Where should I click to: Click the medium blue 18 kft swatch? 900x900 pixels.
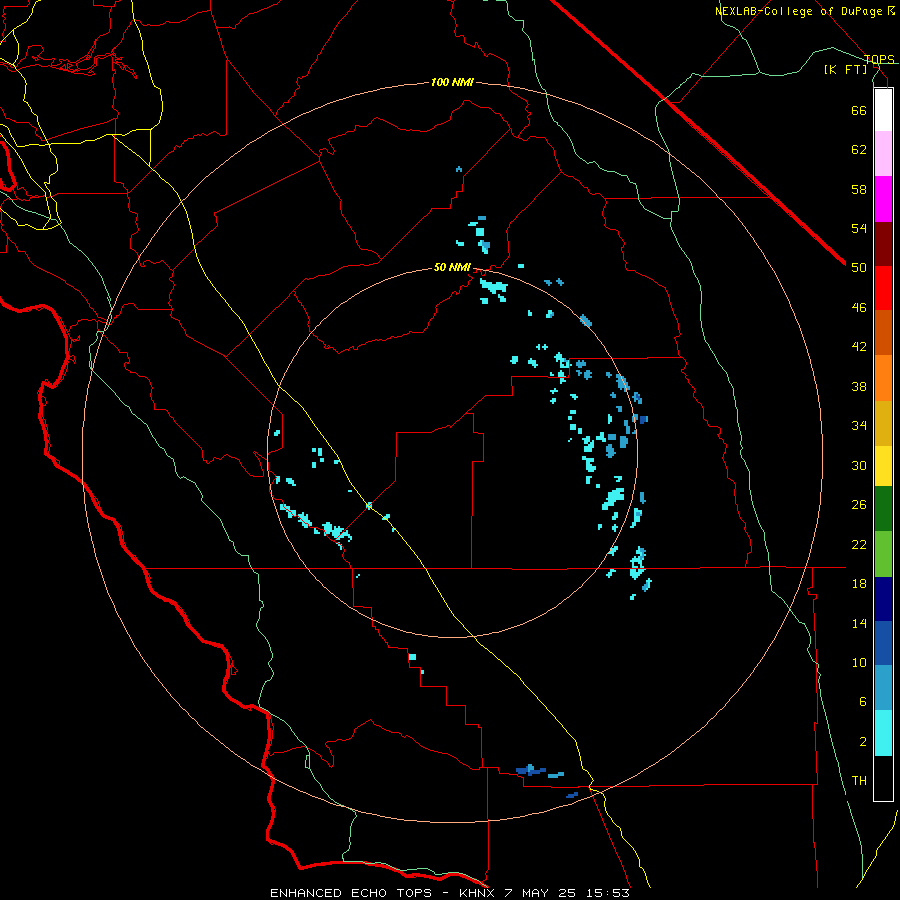point(883,643)
